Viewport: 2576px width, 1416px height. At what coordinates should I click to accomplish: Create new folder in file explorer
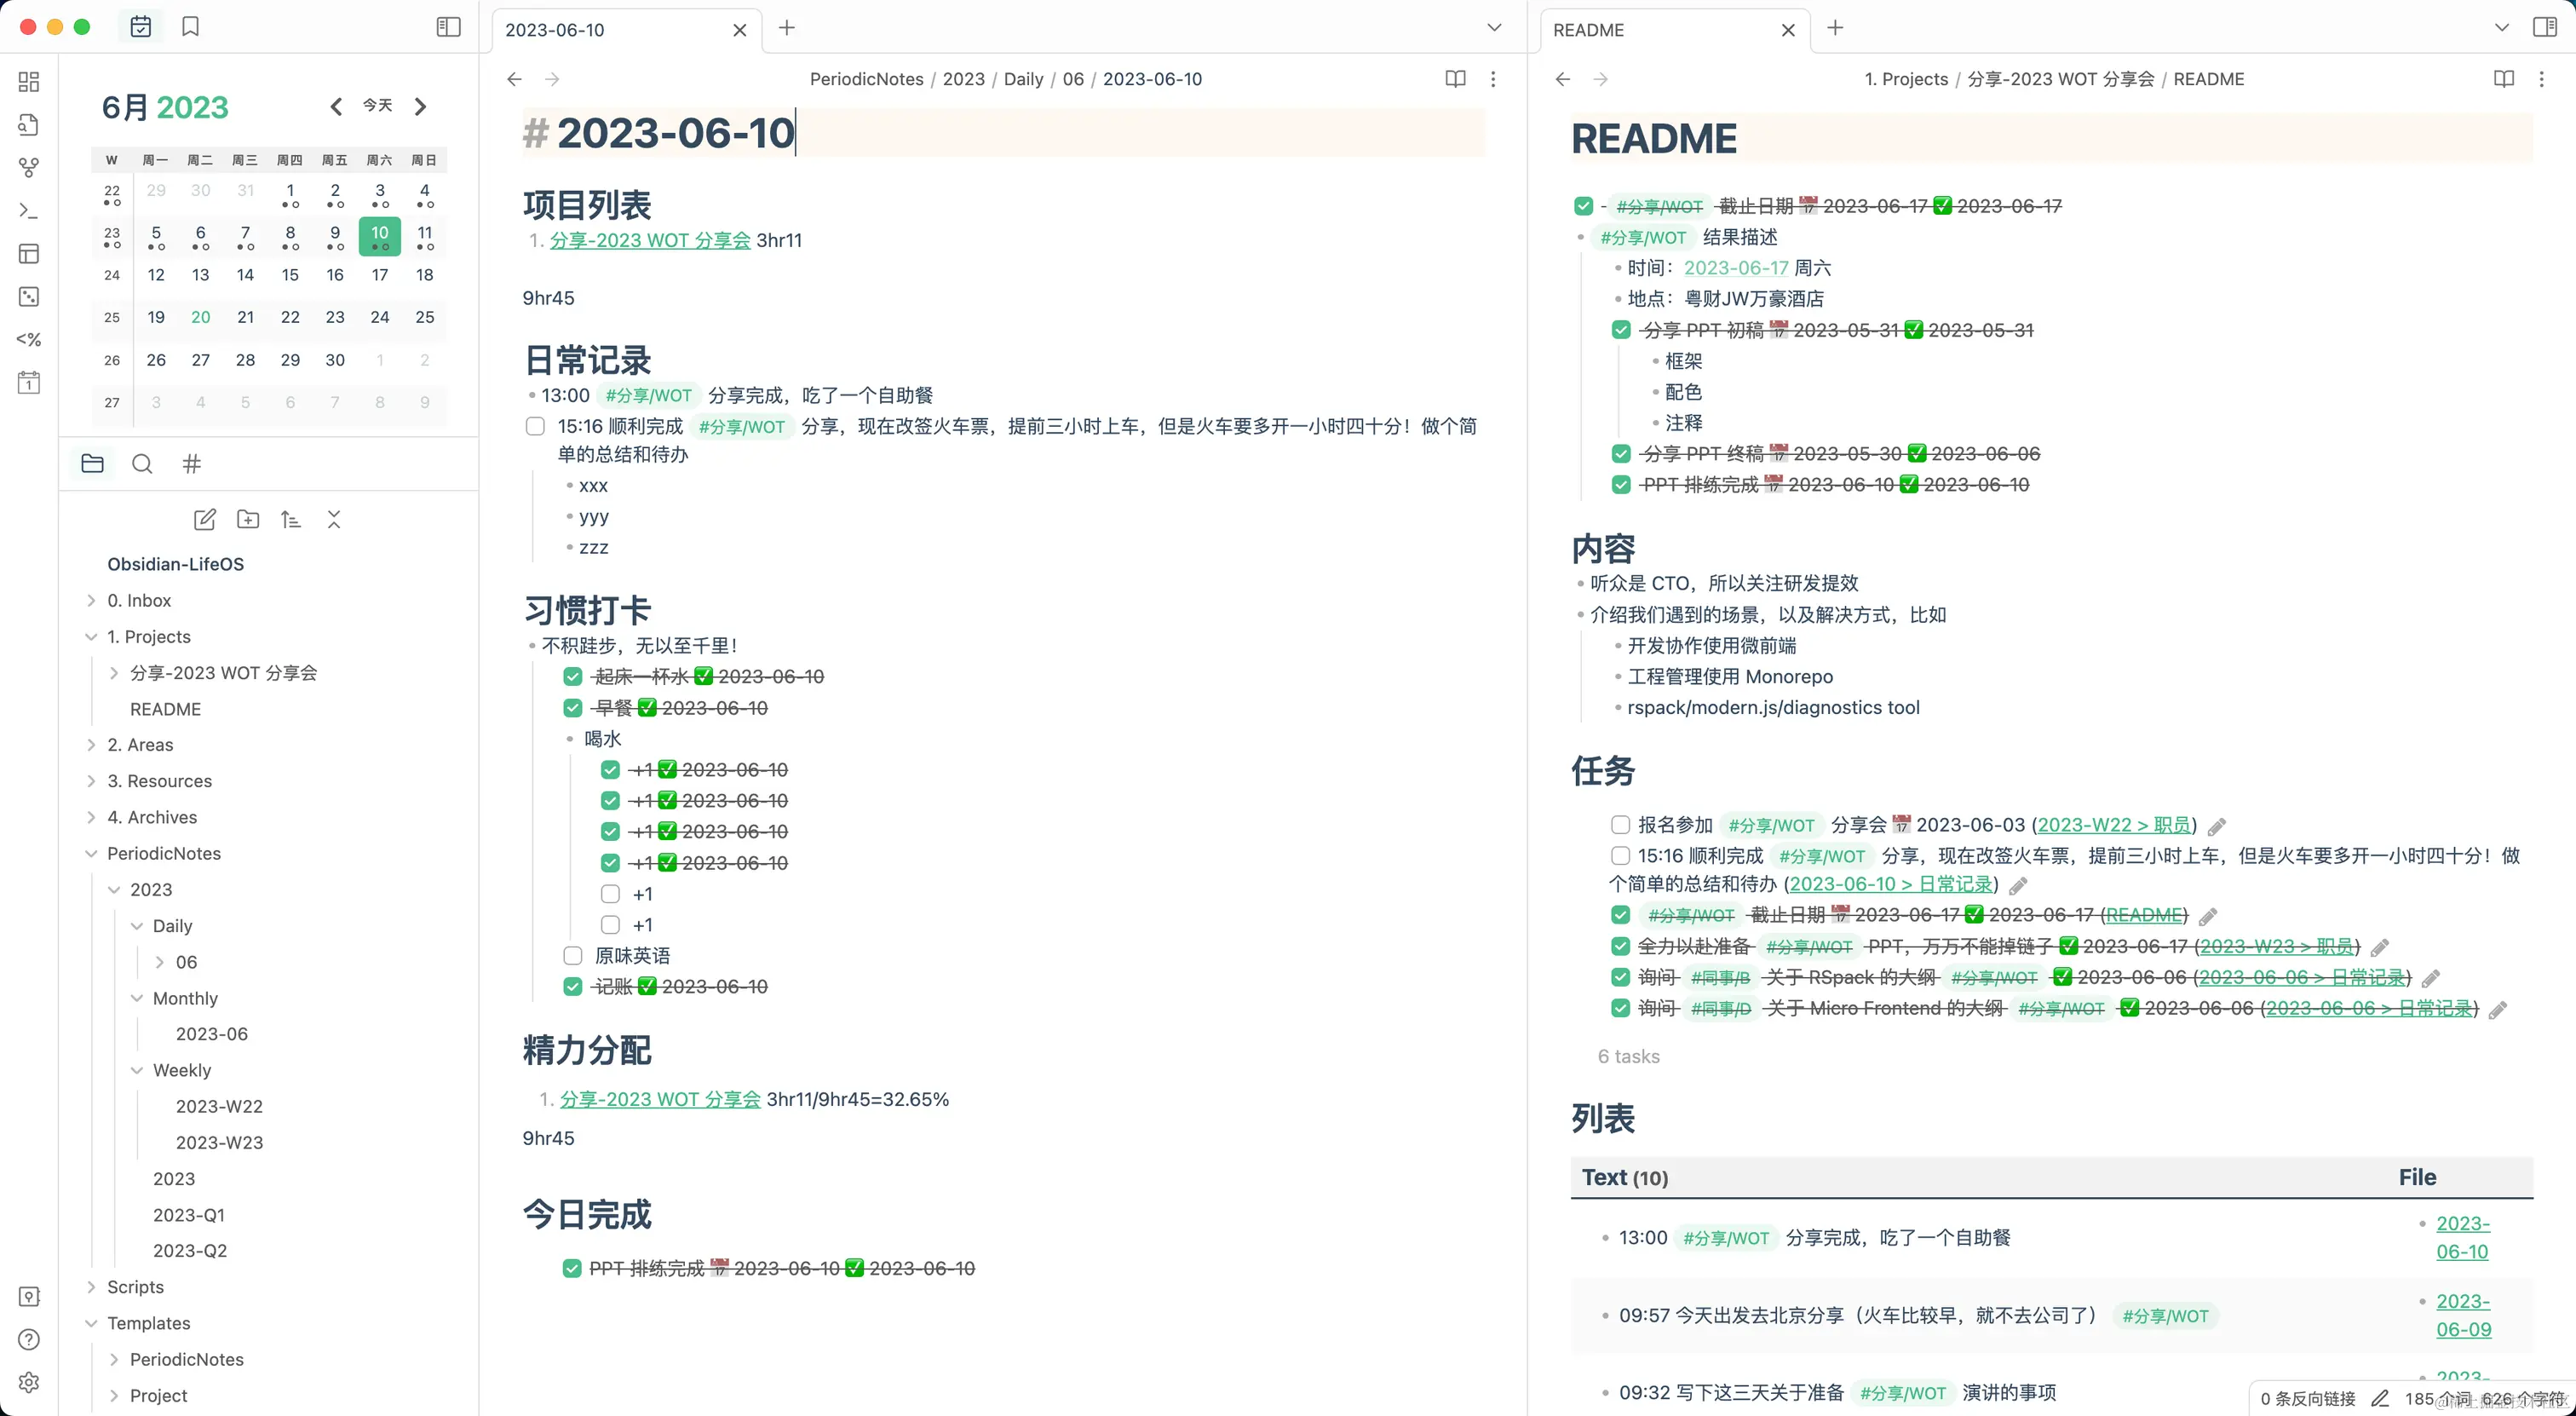pyautogui.click(x=247, y=519)
